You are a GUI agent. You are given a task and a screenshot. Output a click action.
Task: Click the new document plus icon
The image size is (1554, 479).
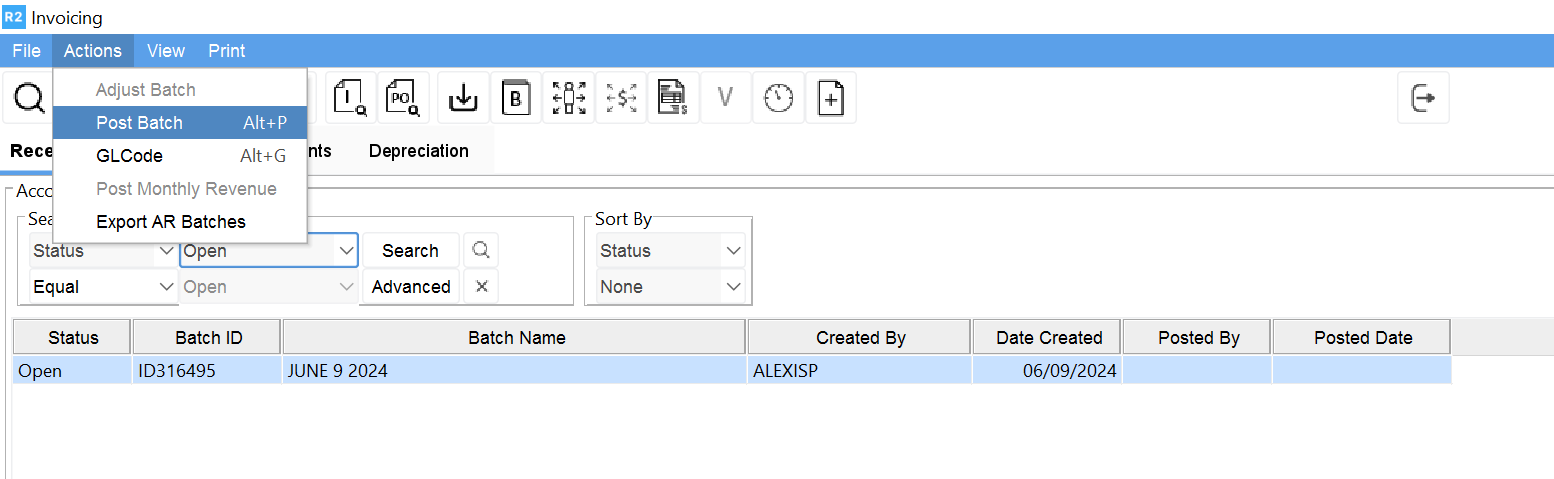point(831,98)
